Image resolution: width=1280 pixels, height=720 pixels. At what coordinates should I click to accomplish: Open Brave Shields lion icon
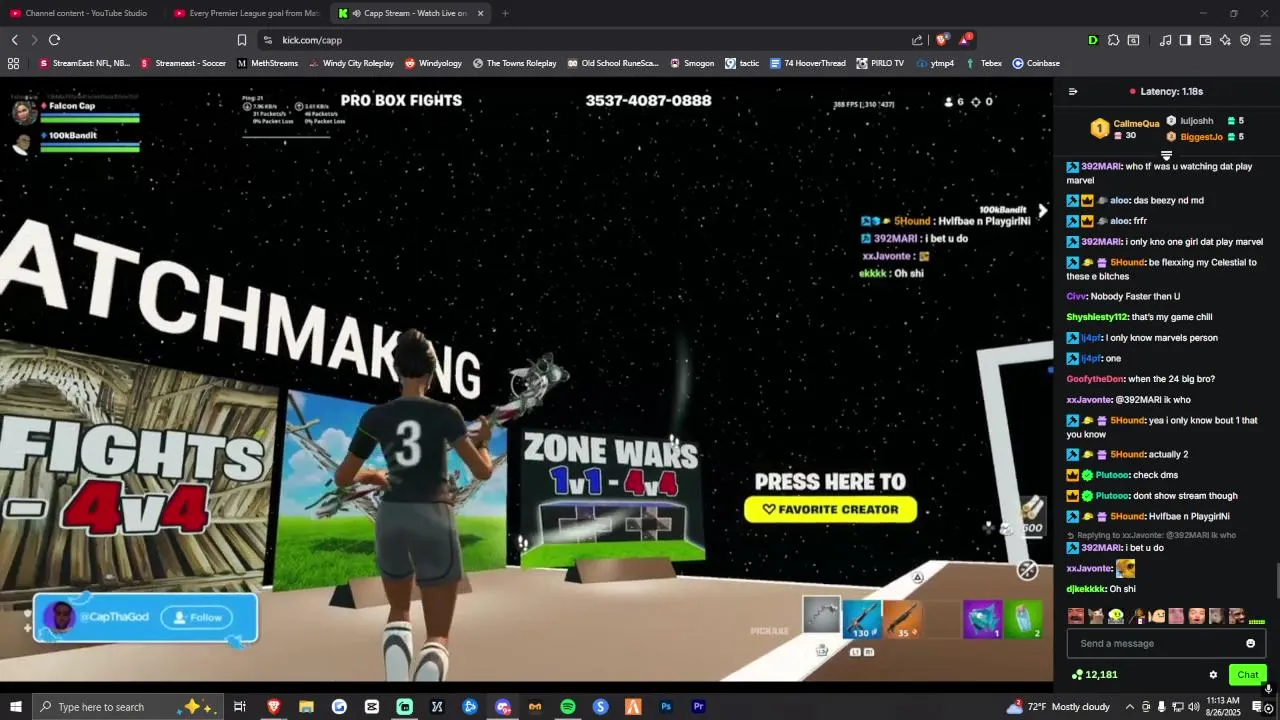point(941,40)
